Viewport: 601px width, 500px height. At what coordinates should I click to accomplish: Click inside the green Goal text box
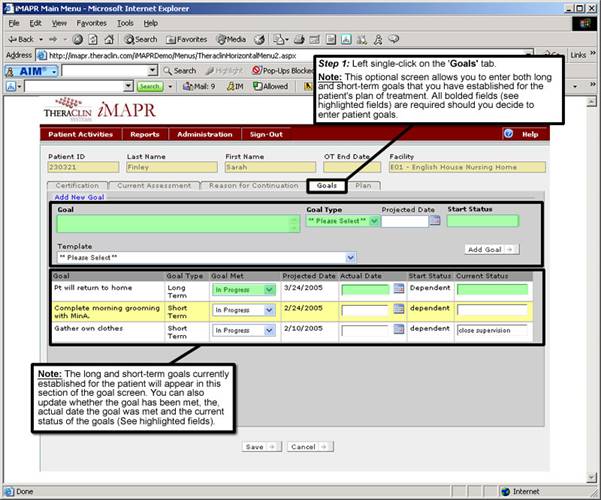tap(172, 224)
